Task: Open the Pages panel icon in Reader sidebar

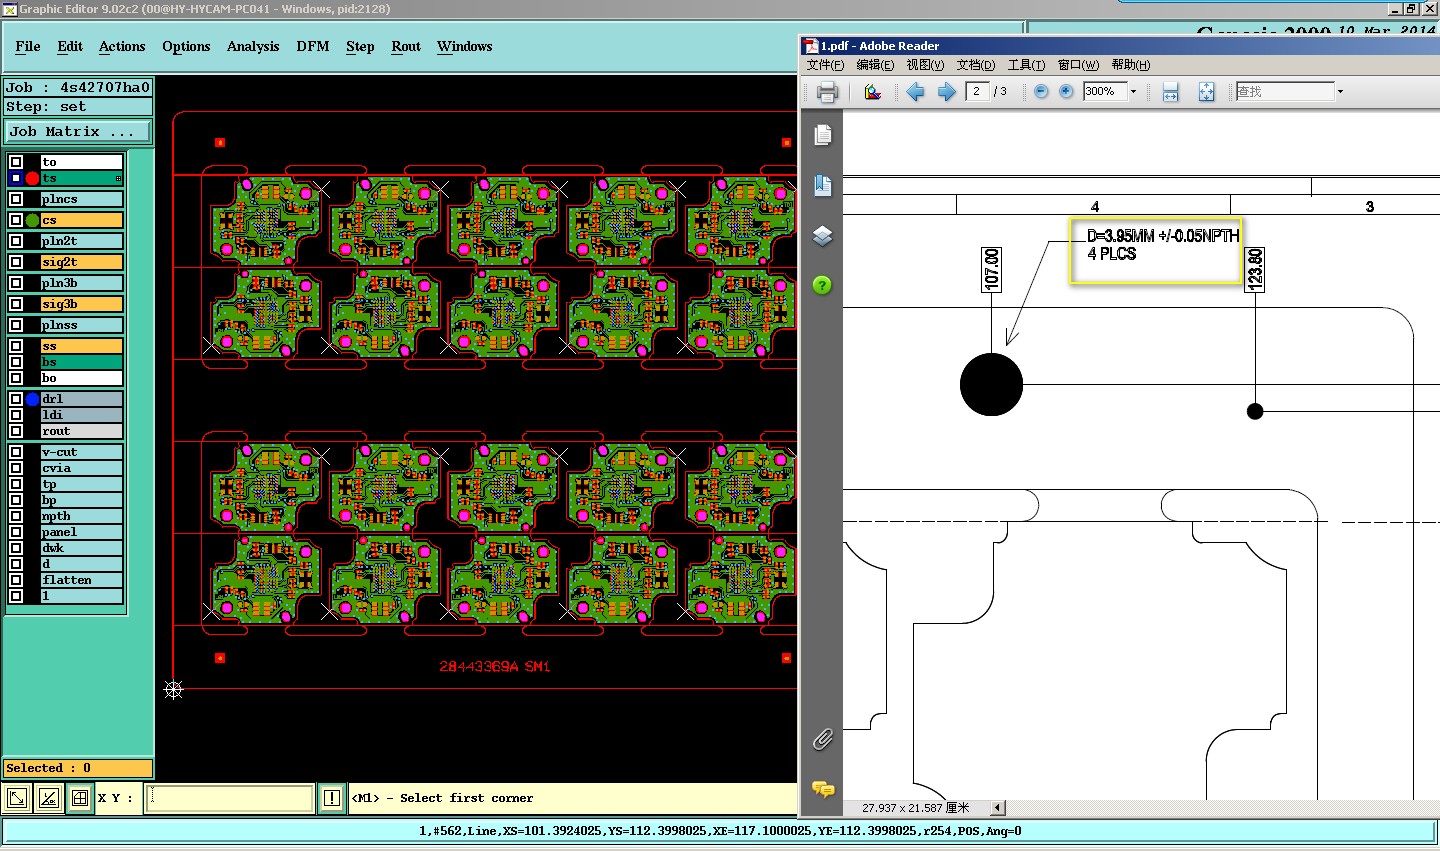Action: (x=822, y=134)
